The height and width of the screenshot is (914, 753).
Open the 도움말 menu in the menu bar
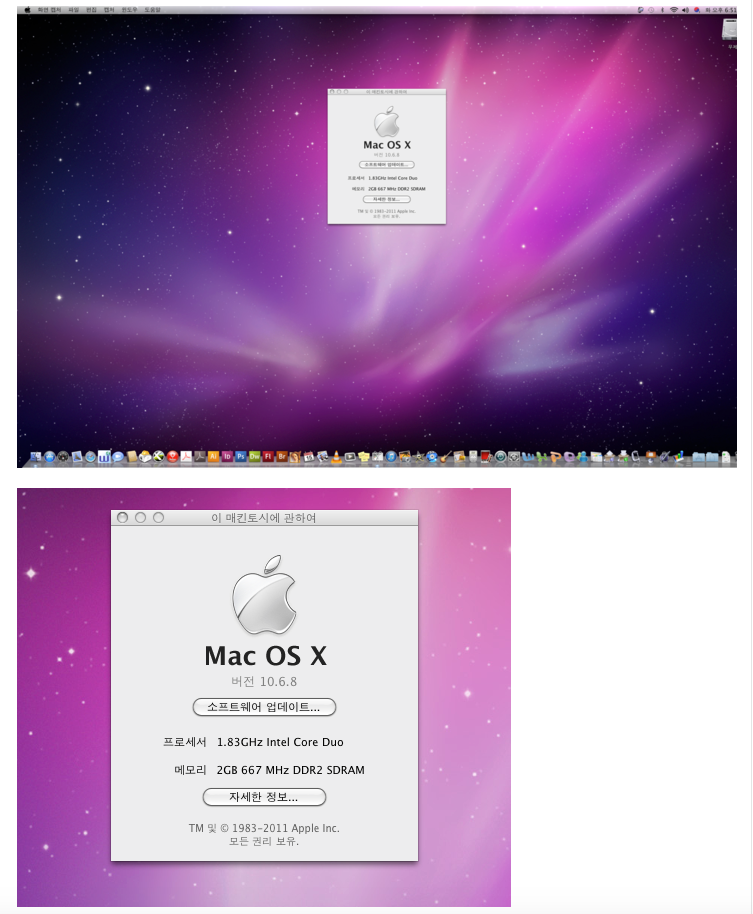(151, 9)
